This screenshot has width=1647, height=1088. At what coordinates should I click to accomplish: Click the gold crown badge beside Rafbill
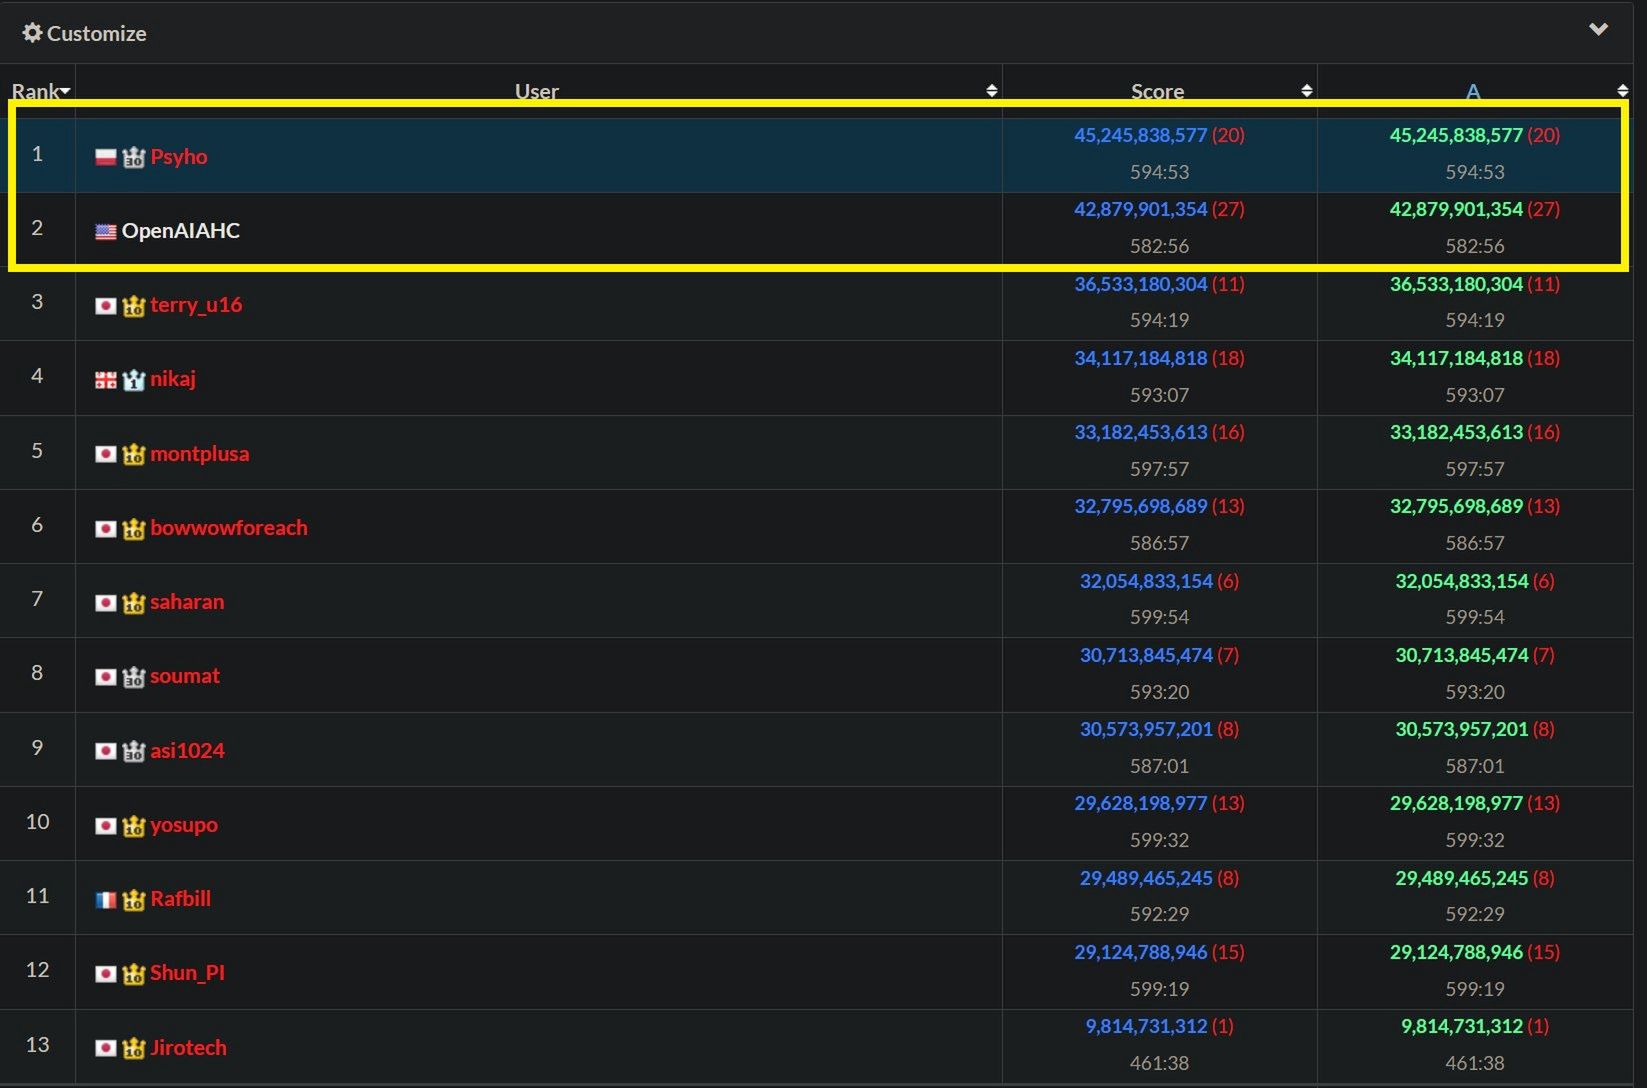click(x=134, y=899)
